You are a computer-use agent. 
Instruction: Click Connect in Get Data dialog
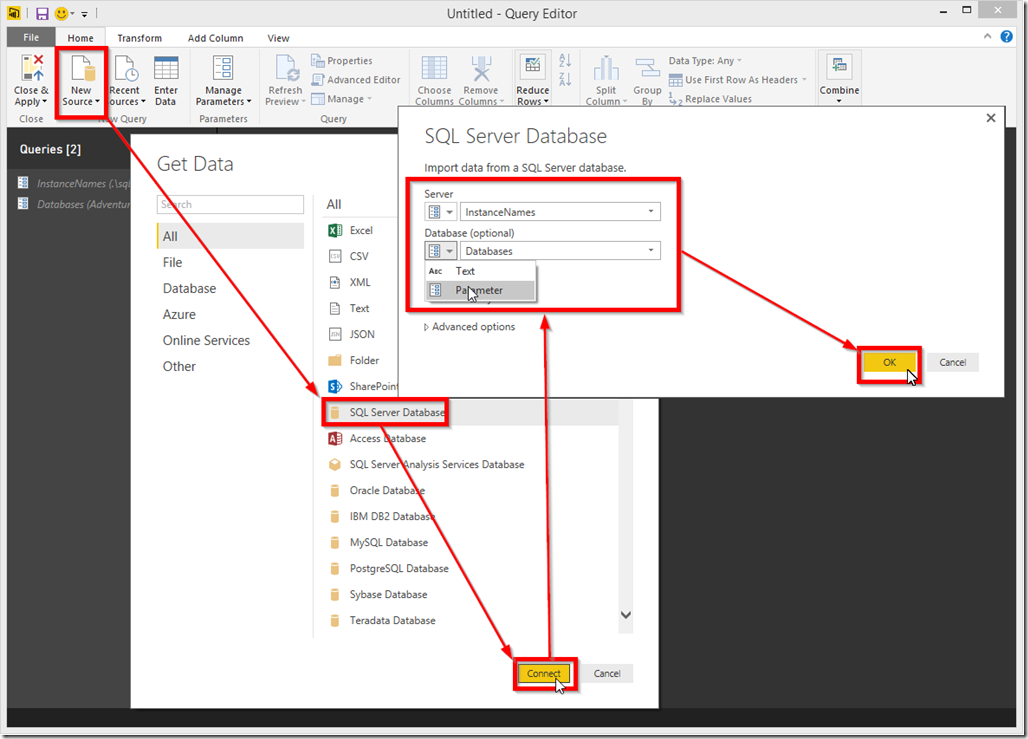coord(544,673)
